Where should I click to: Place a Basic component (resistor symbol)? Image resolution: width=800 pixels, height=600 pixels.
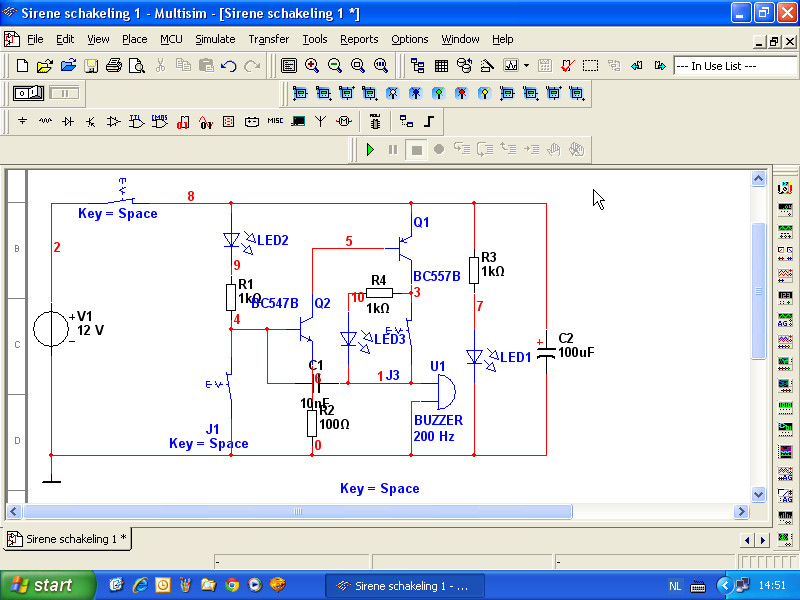coord(45,122)
